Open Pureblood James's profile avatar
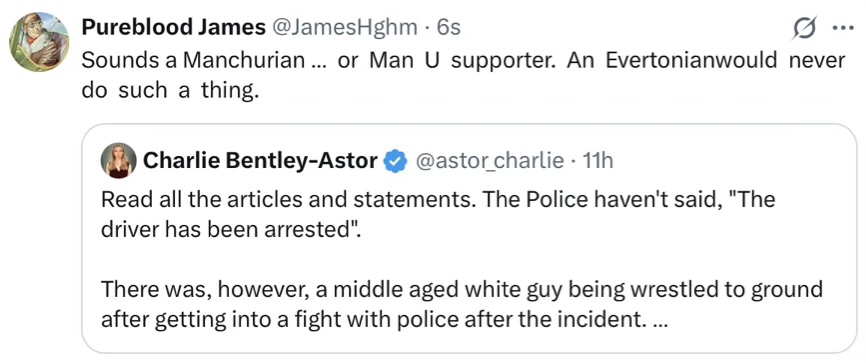 point(39,43)
